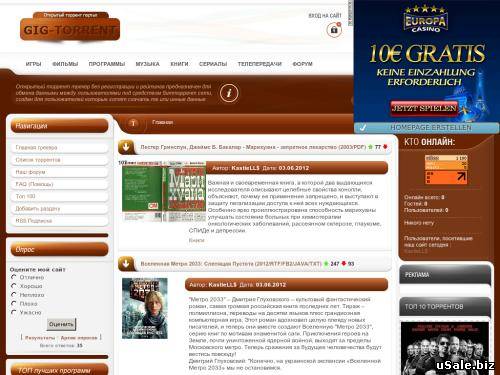Open the ФИЛЬМЫ menu item
Viewport: 500px width, 375px height.
point(65,64)
